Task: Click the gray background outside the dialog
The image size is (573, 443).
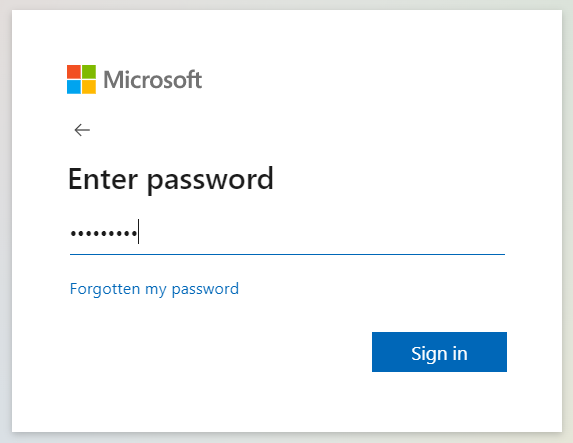Action: click(x=5, y=219)
